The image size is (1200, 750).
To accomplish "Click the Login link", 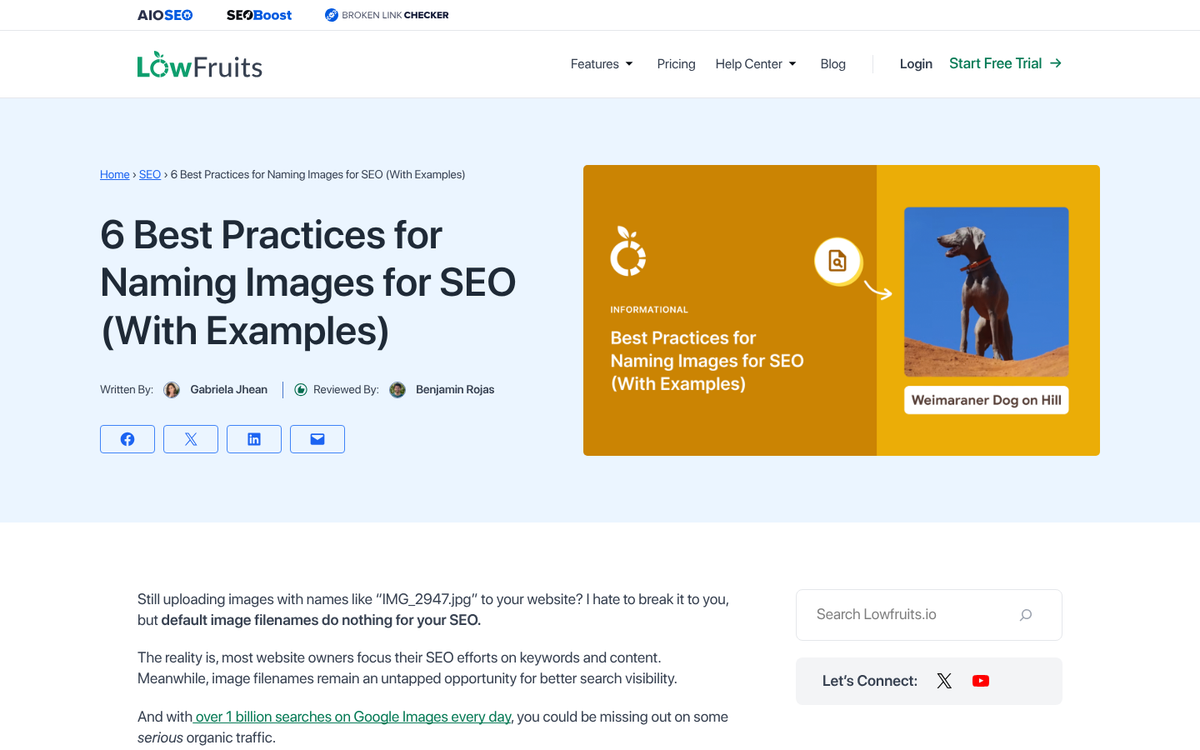I will (915, 63).
